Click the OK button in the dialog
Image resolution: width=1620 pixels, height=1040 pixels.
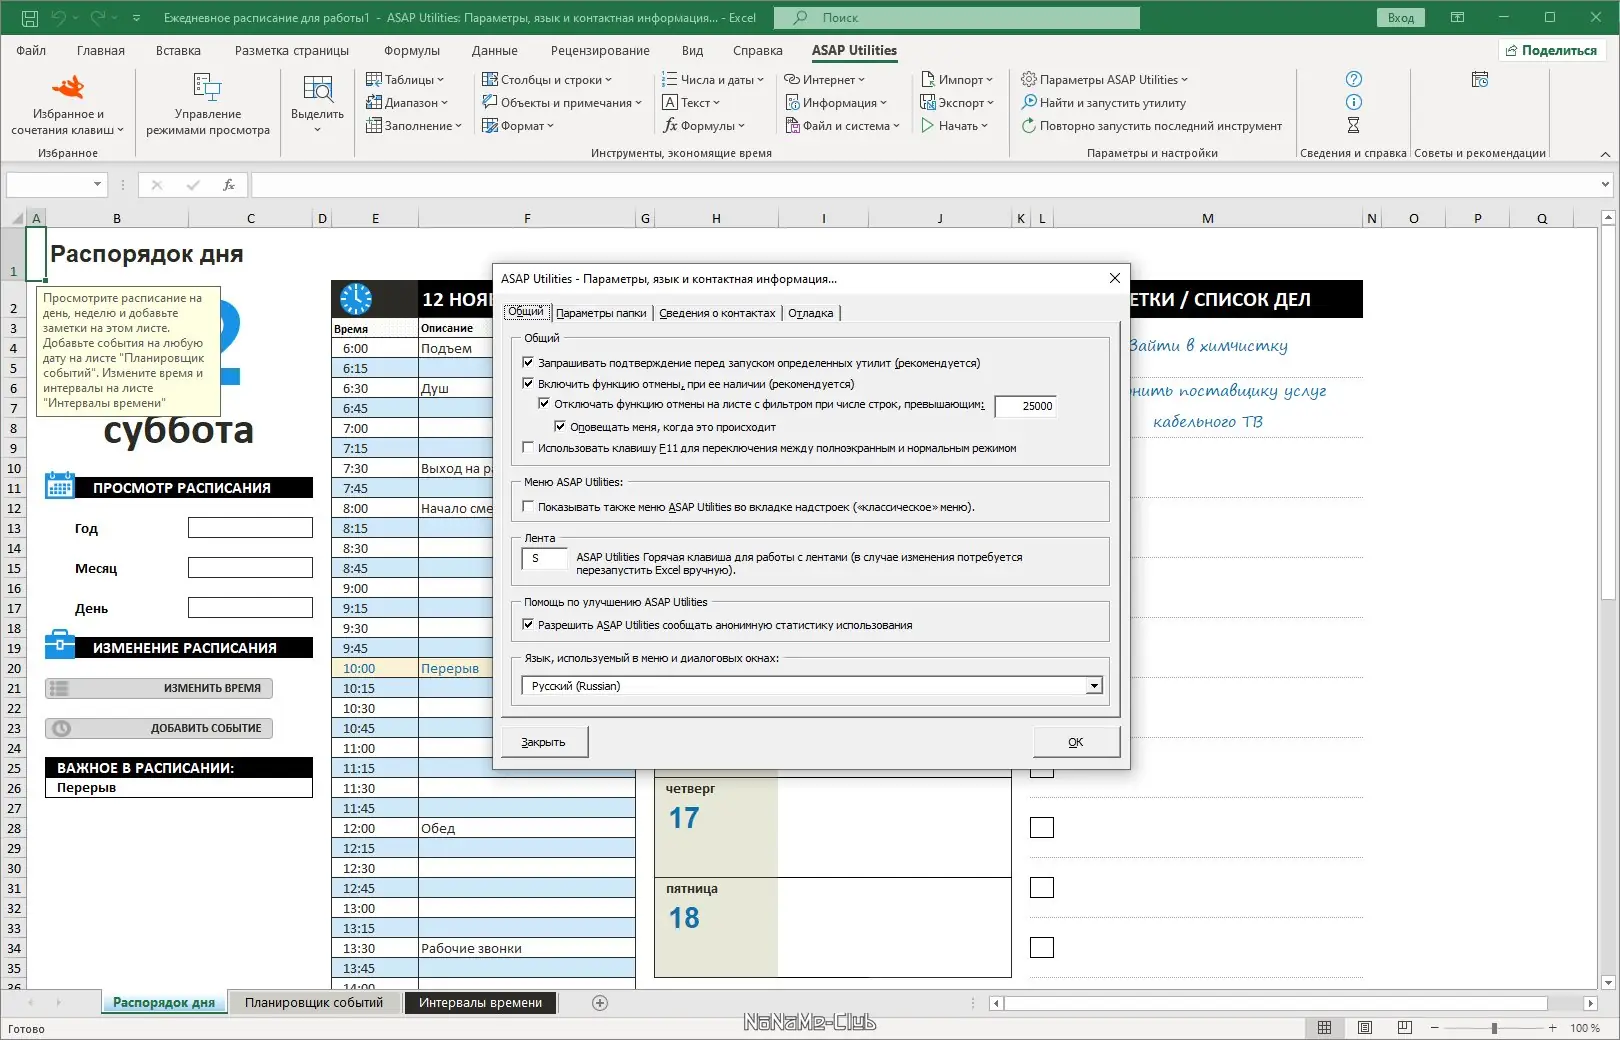tap(1076, 742)
